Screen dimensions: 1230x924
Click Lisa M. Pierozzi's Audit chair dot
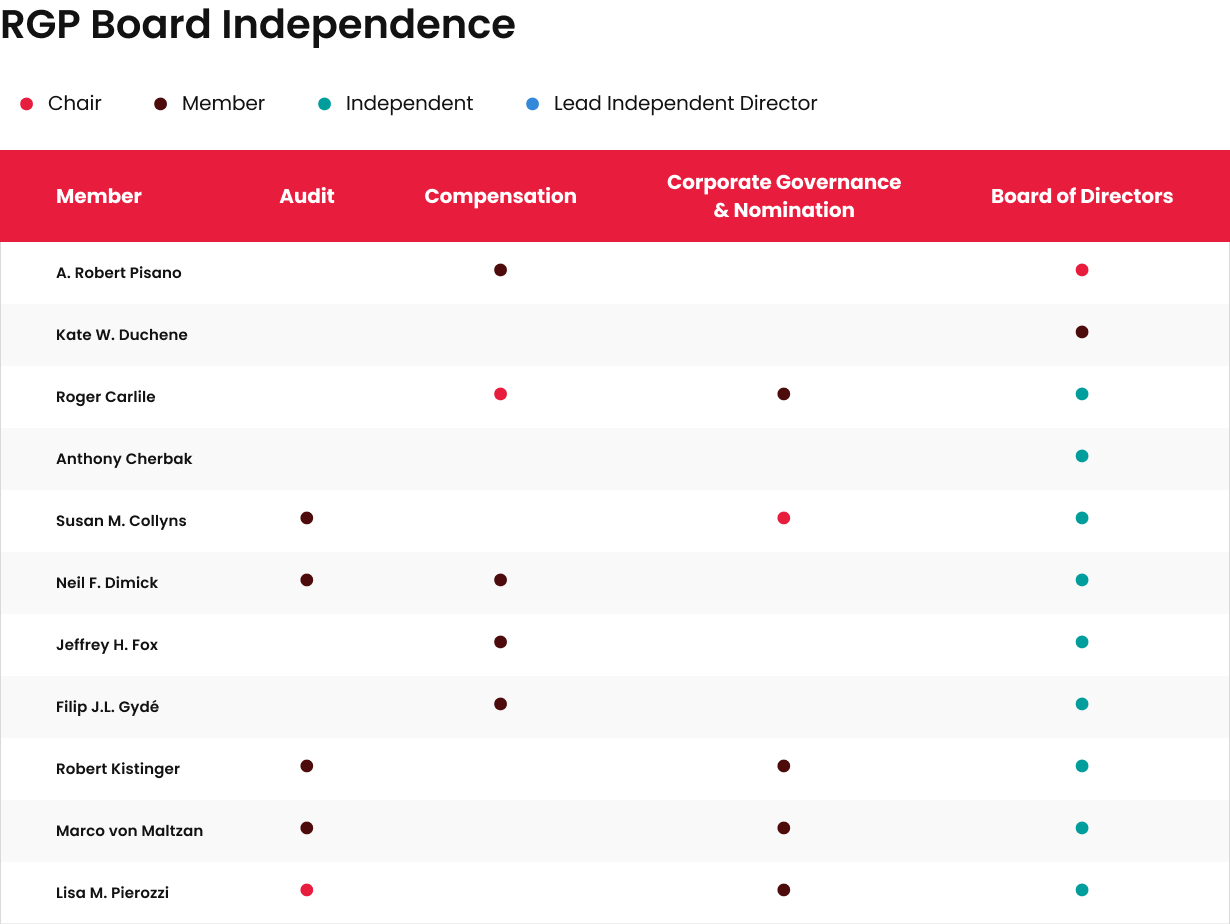coord(307,890)
